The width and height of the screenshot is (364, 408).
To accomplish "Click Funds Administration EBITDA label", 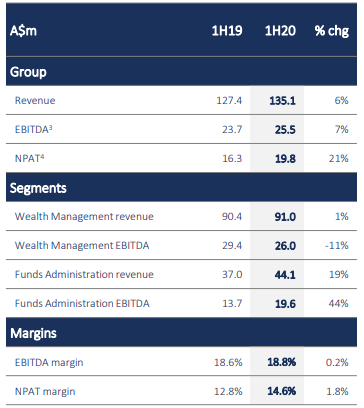I will (82, 303).
